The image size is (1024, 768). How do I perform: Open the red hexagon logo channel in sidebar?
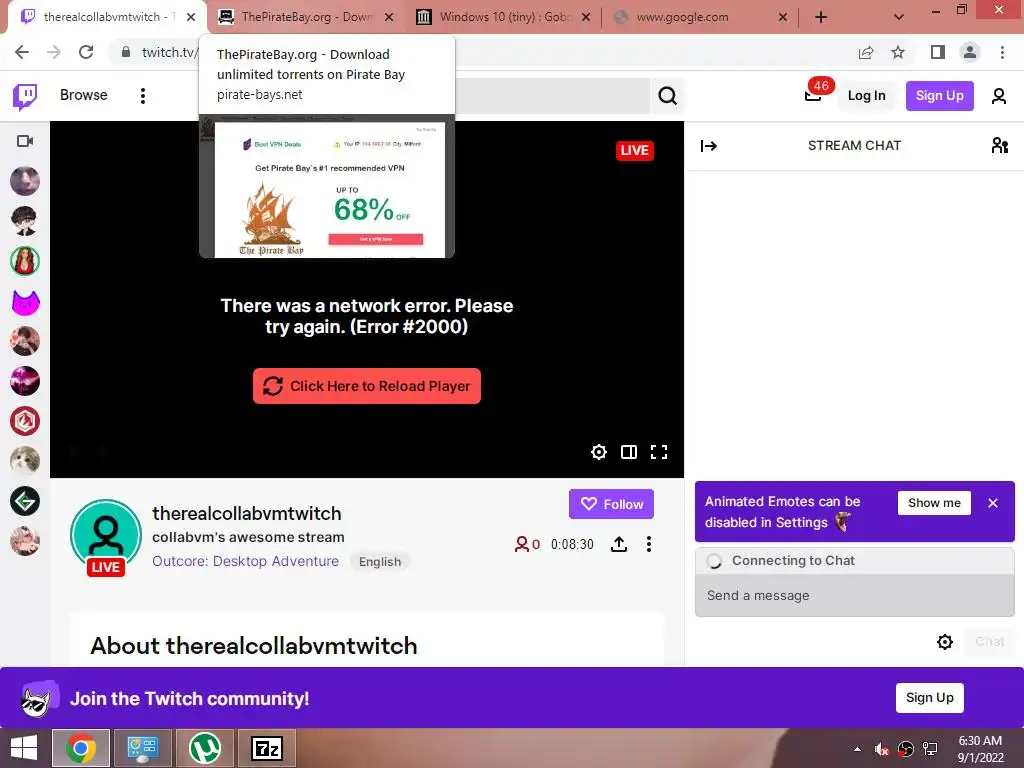(25, 421)
